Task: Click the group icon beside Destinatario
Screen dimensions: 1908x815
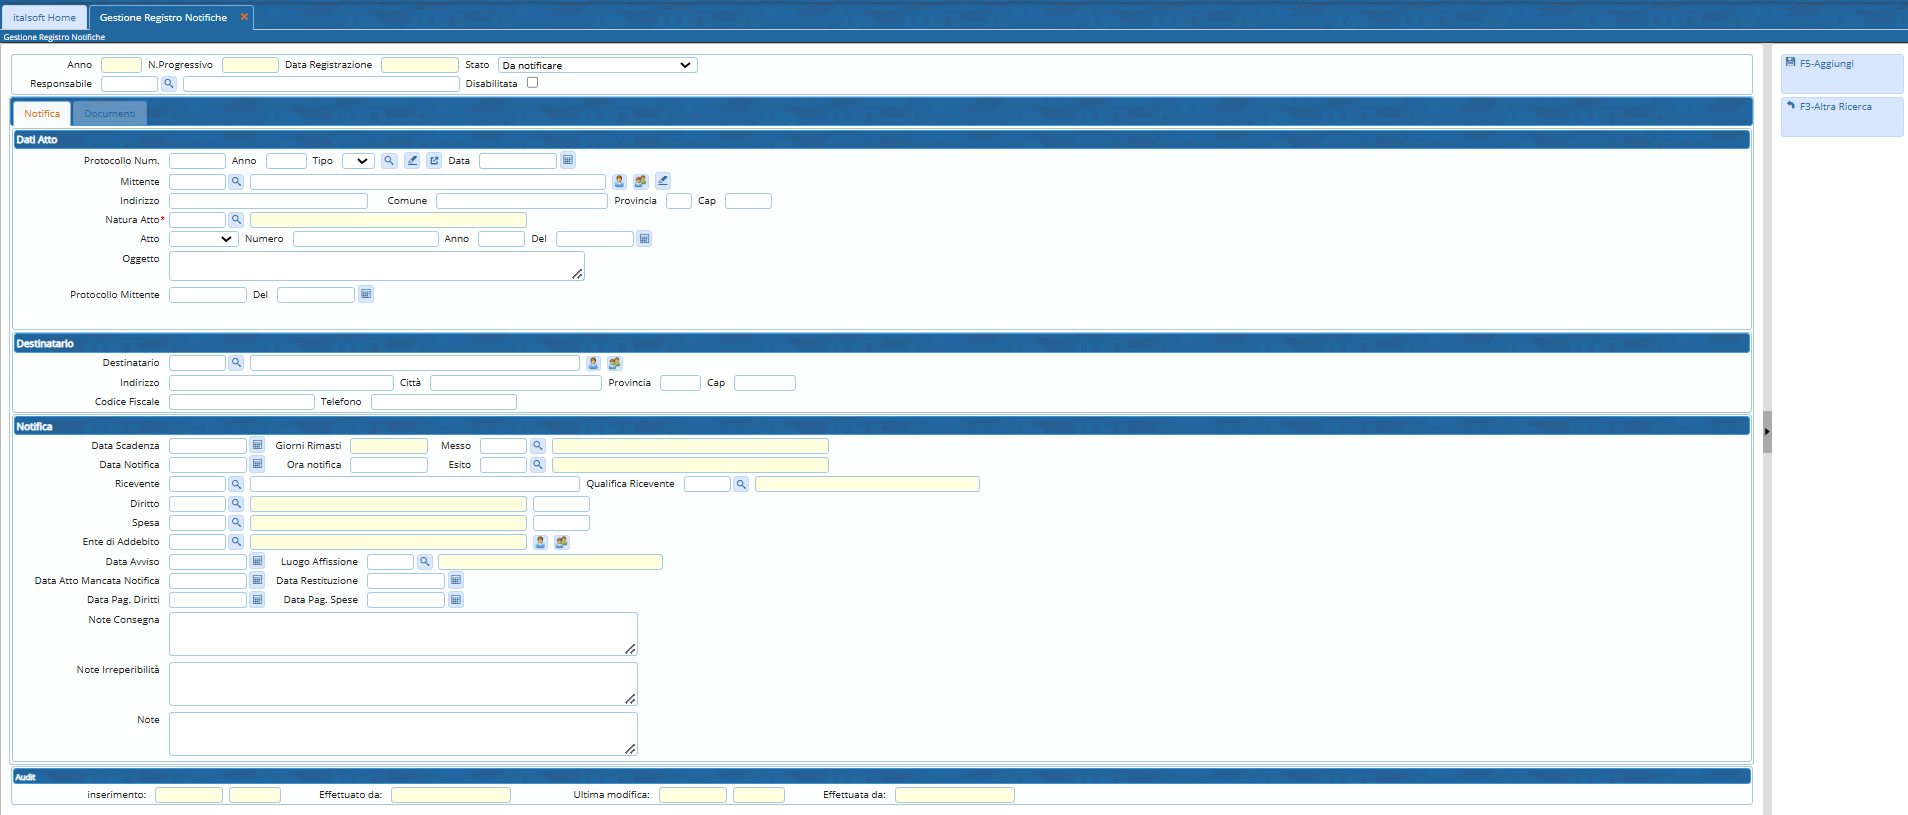Action: (x=615, y=363)
